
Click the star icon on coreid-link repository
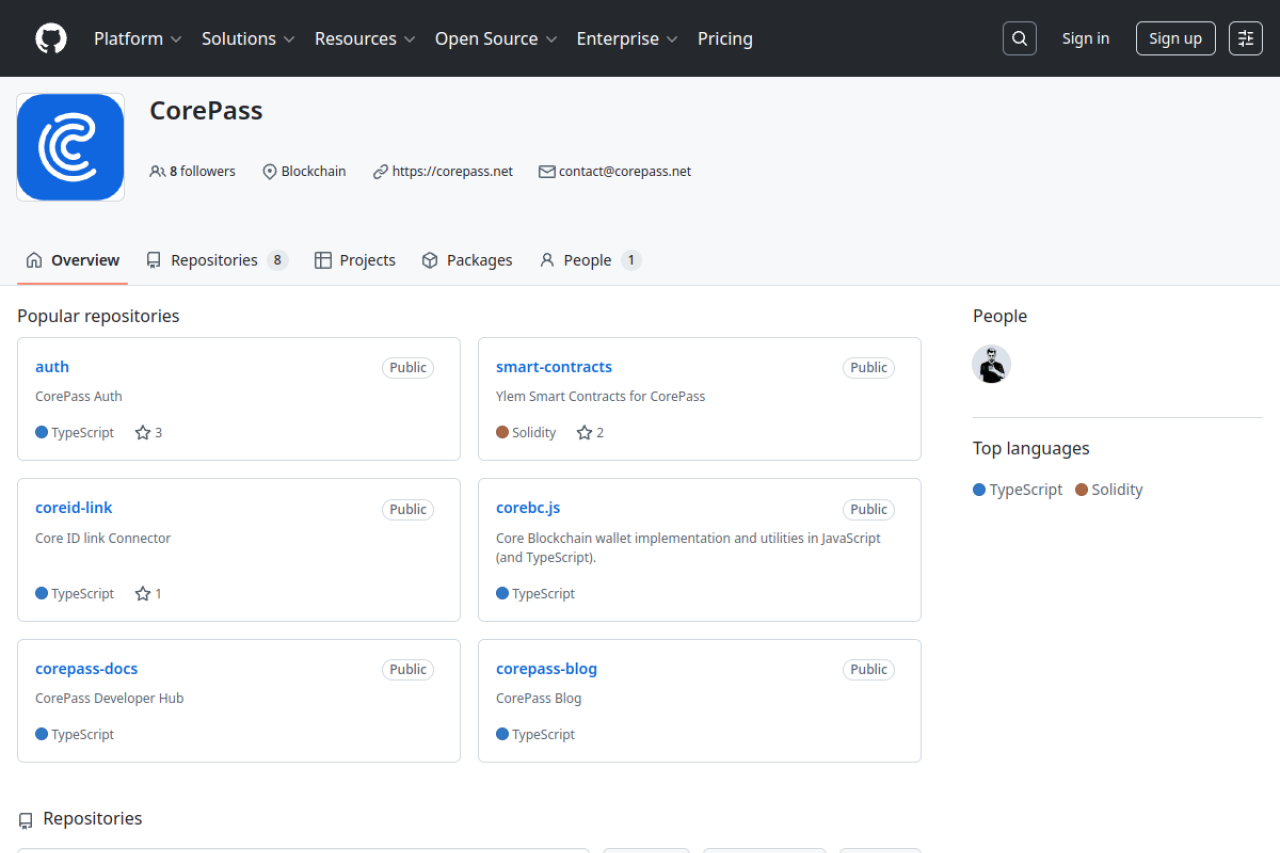point(143,594)
